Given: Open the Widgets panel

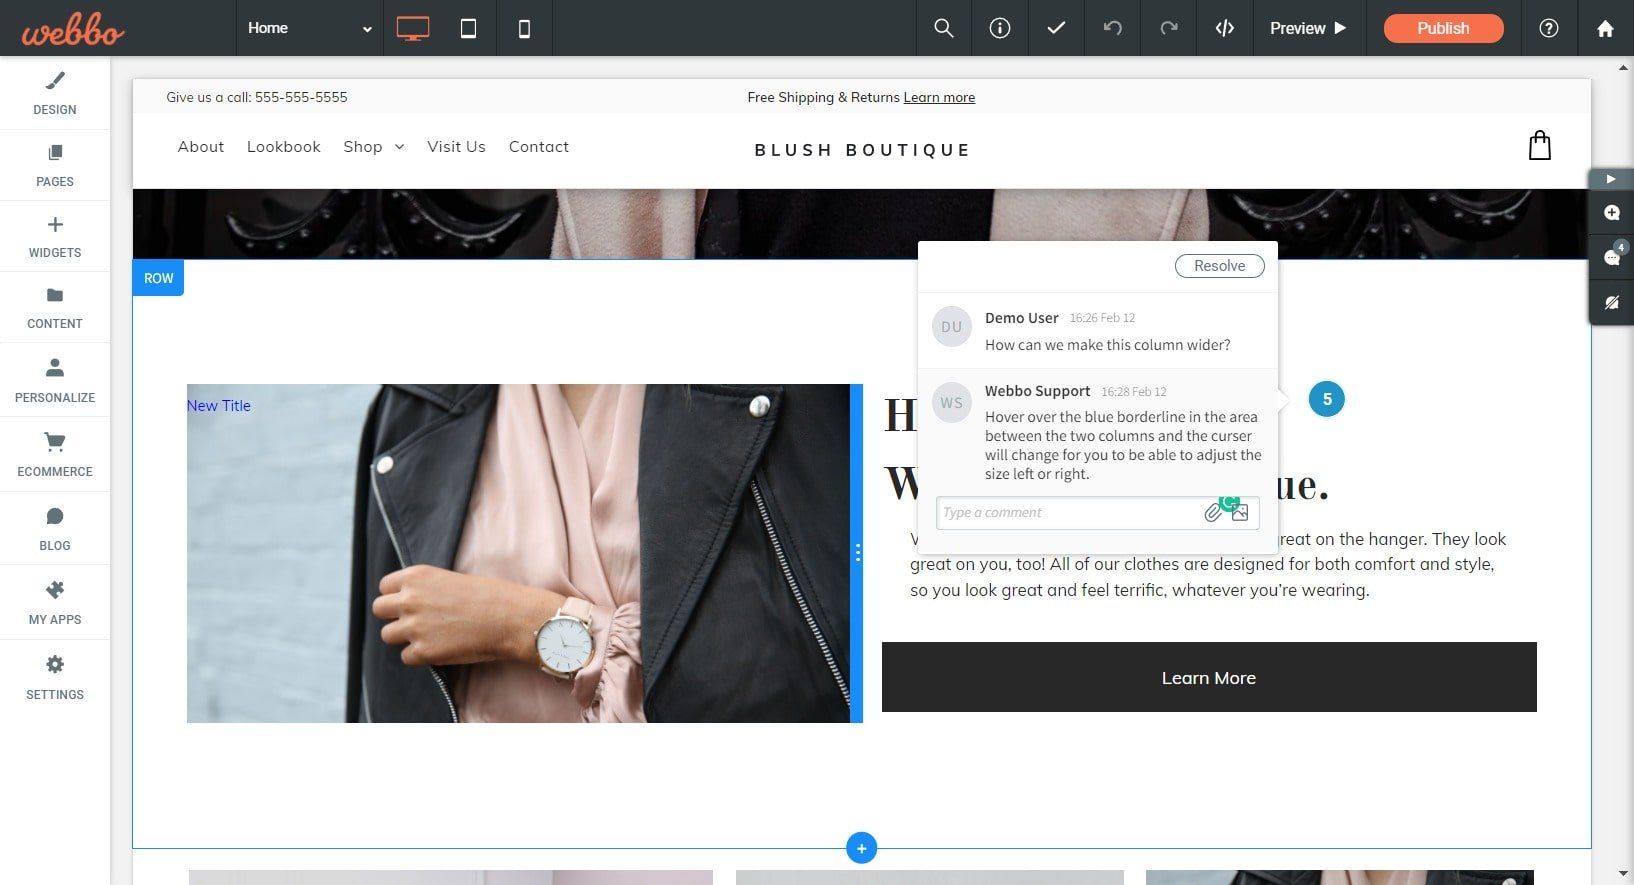Looking at the screenshot, I should tap(55, 236).
